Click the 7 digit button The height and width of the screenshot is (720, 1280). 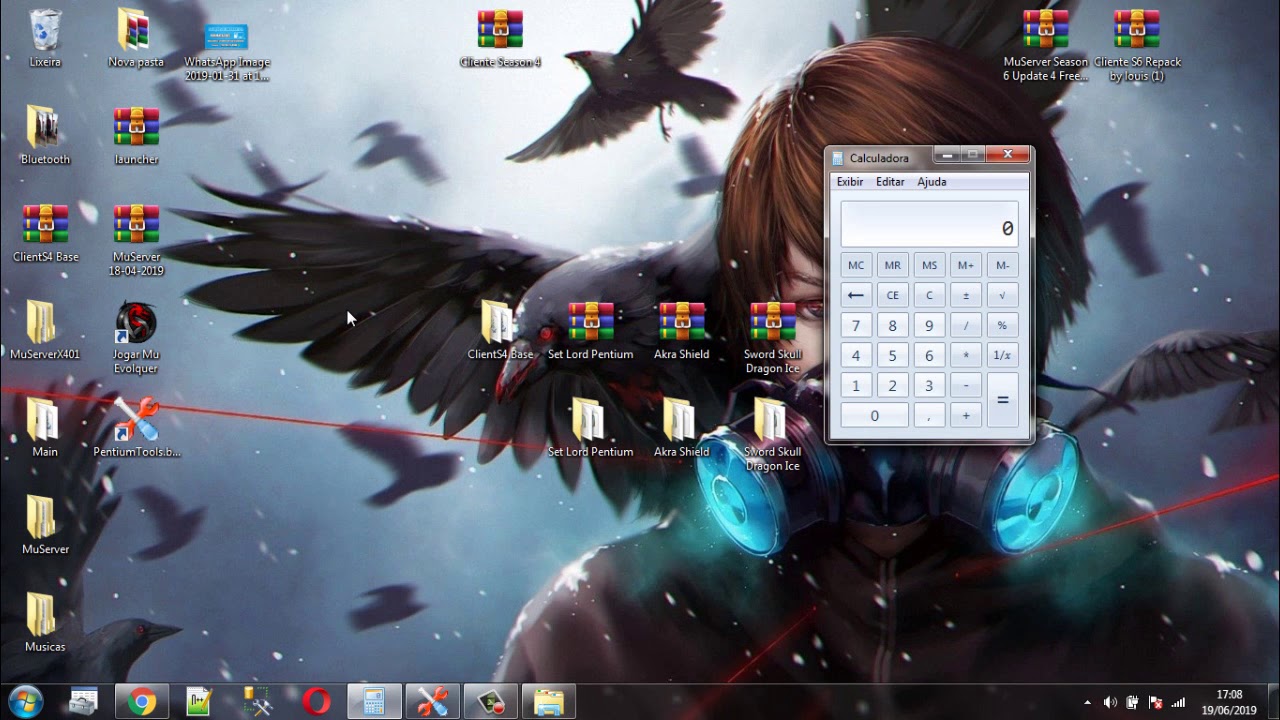pos(856,325)
